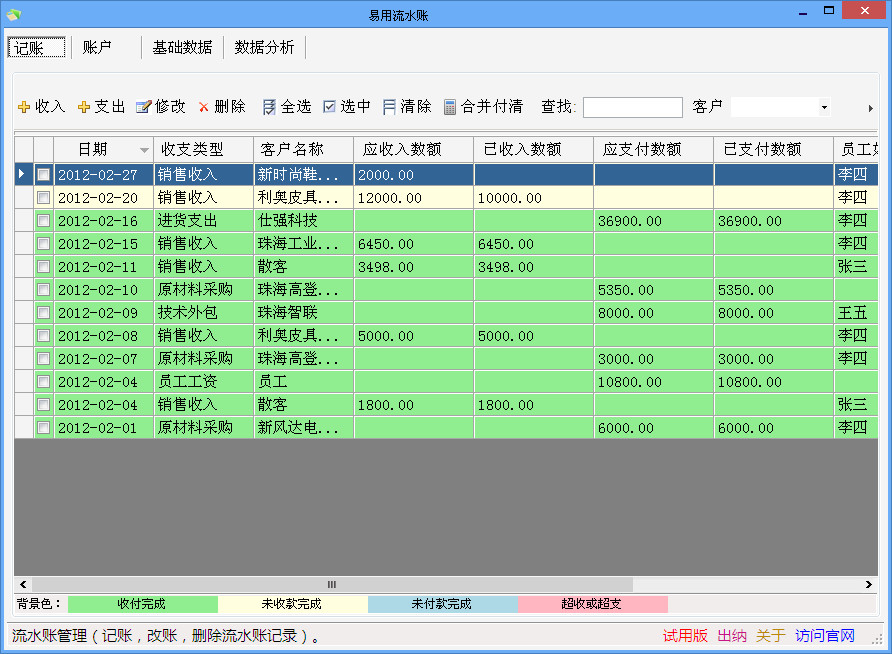Click date cell 2012-02-07
The width and height of the screenshot is (892, 654).
click(104, 358)
